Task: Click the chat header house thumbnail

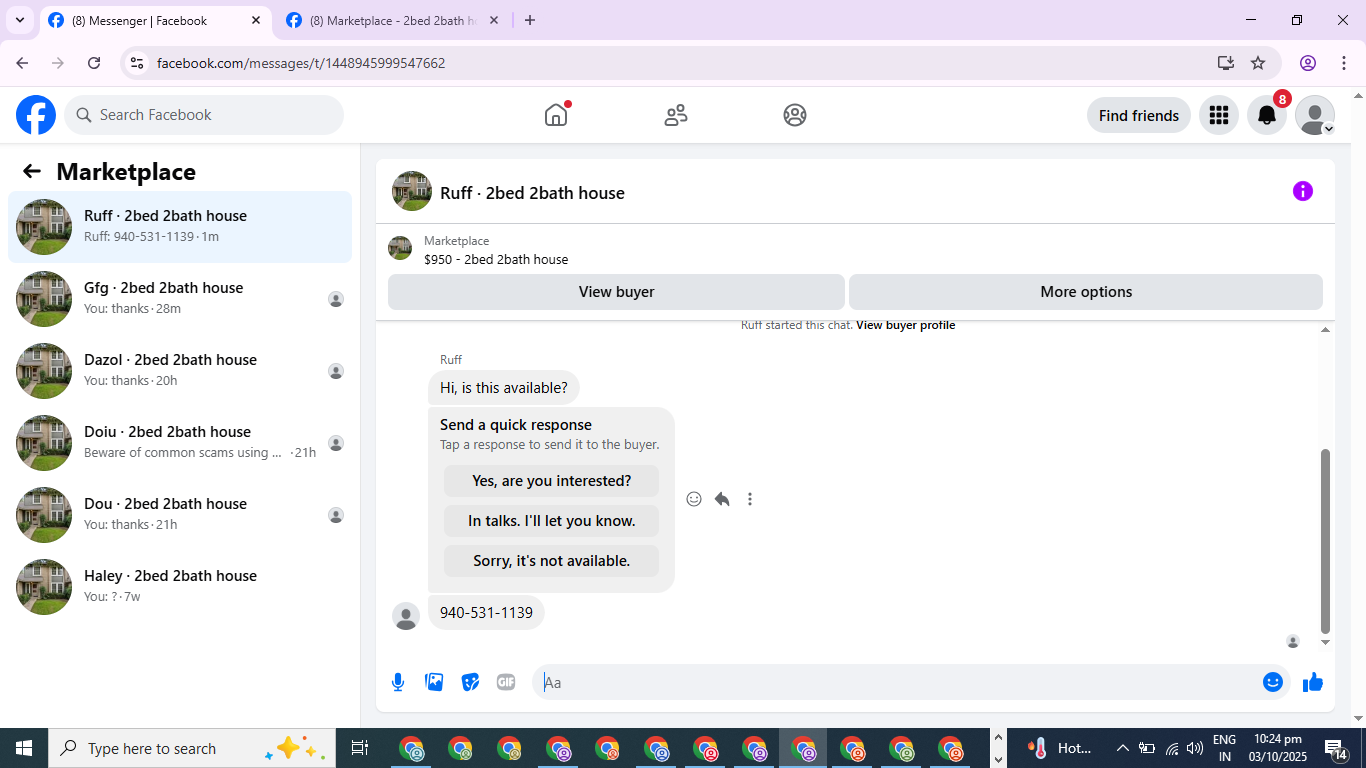Action: [x=412, y=191]
